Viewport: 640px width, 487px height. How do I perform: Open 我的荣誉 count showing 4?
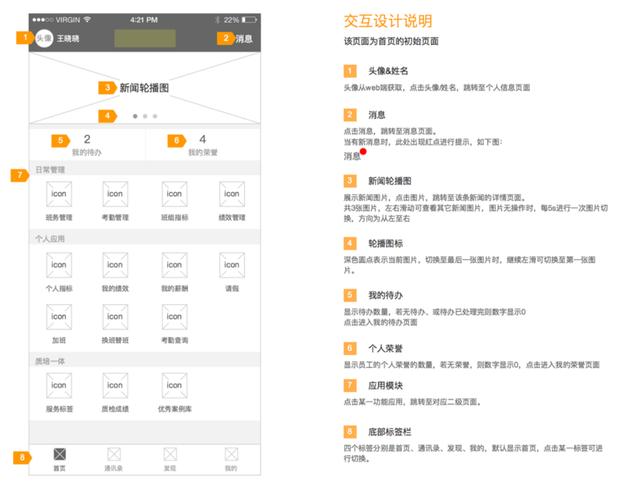pos(203,145)
